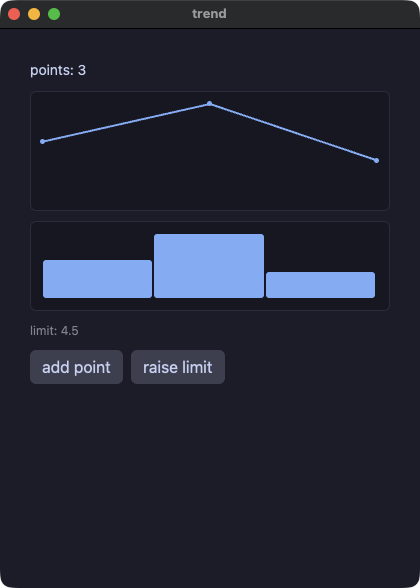Click the "add point" button

click(x=76, y=367)
